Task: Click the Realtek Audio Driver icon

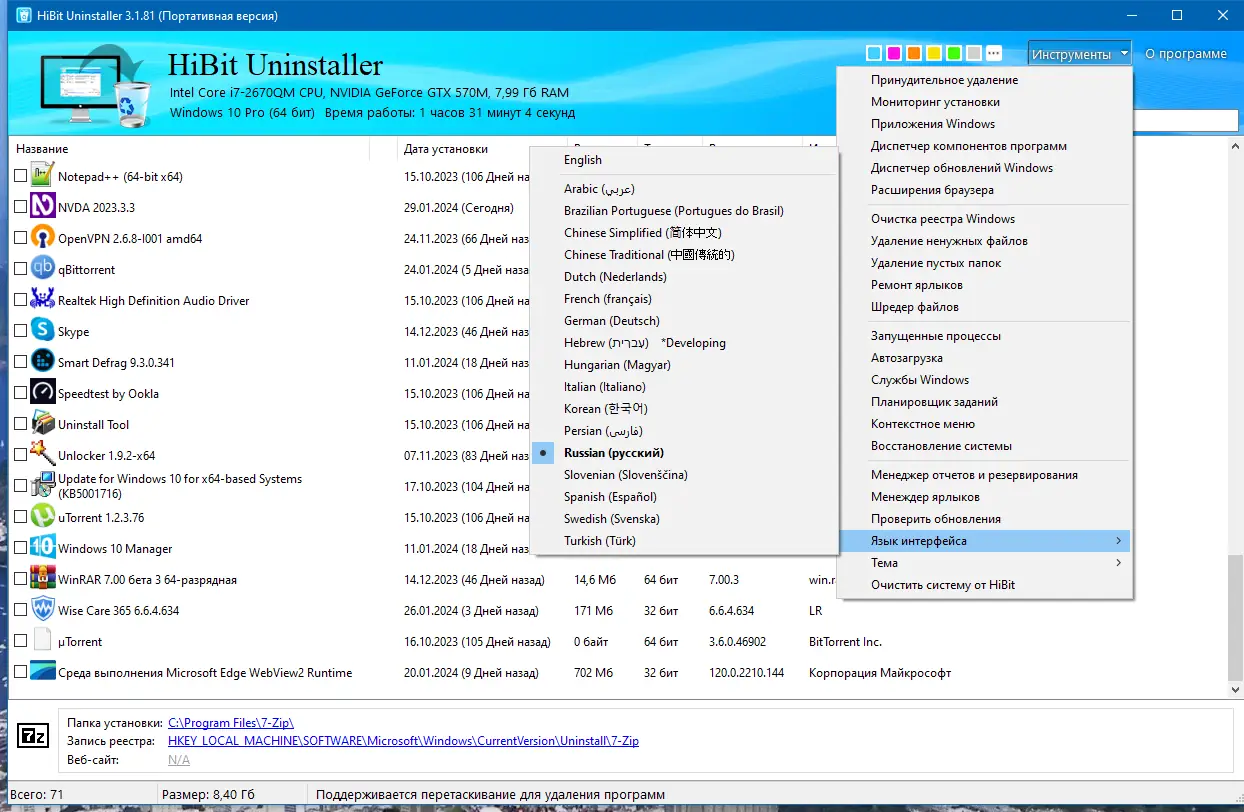Action: (x=42, y=300)
